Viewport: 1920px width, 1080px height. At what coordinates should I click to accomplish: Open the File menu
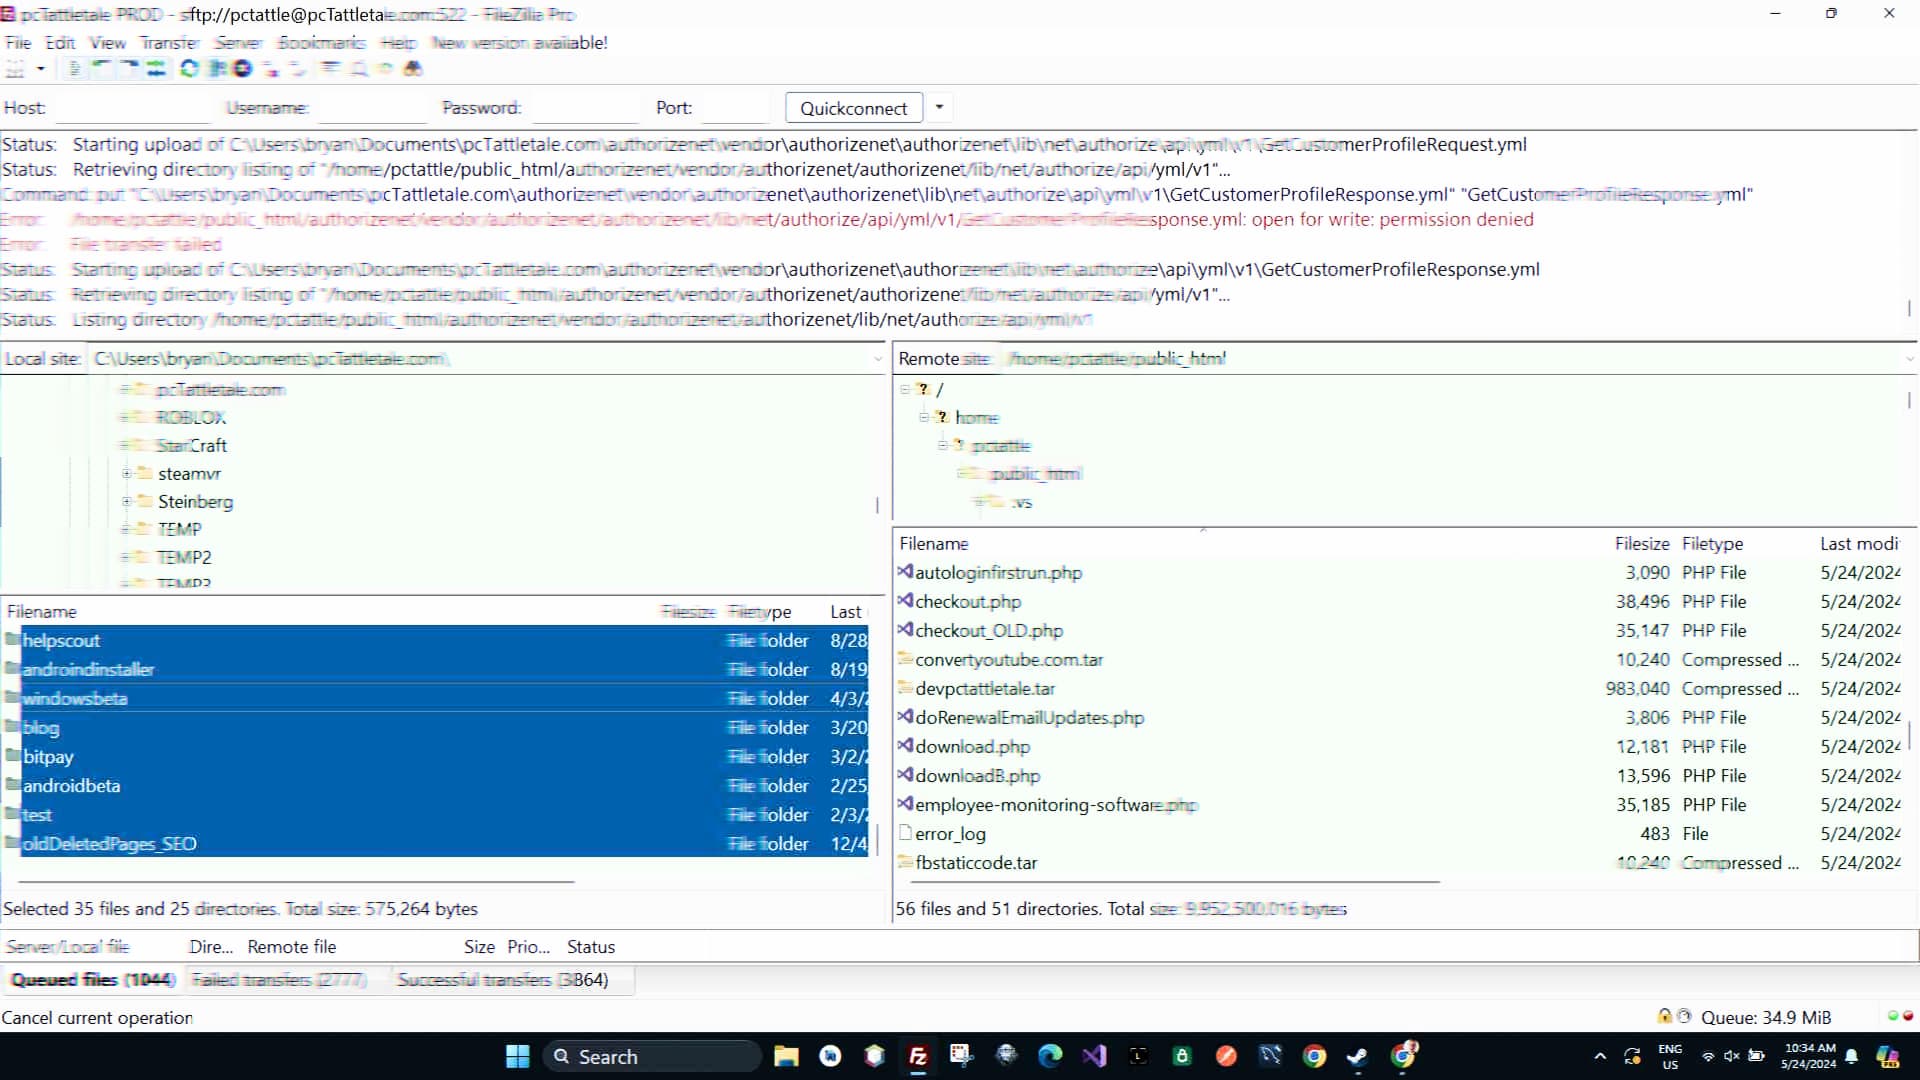click(x=18, y=43)
